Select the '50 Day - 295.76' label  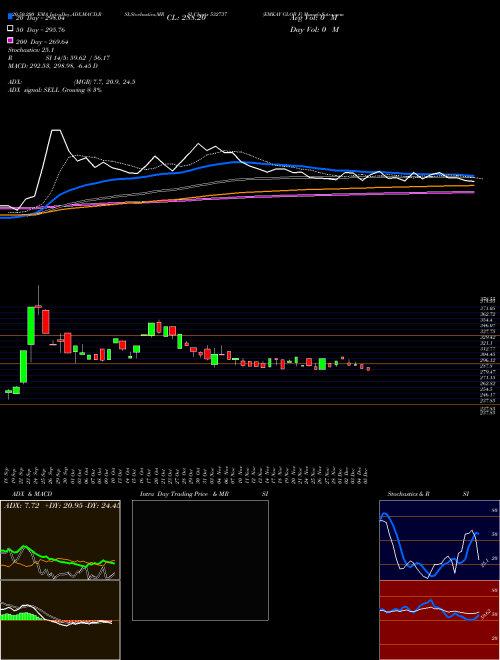point(41,30)
